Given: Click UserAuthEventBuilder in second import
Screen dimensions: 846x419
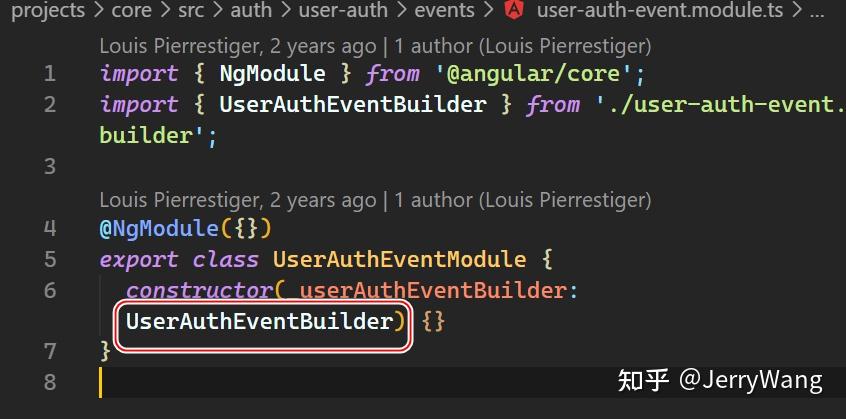Looking at the screenshot, I should [x=353, y=105].
